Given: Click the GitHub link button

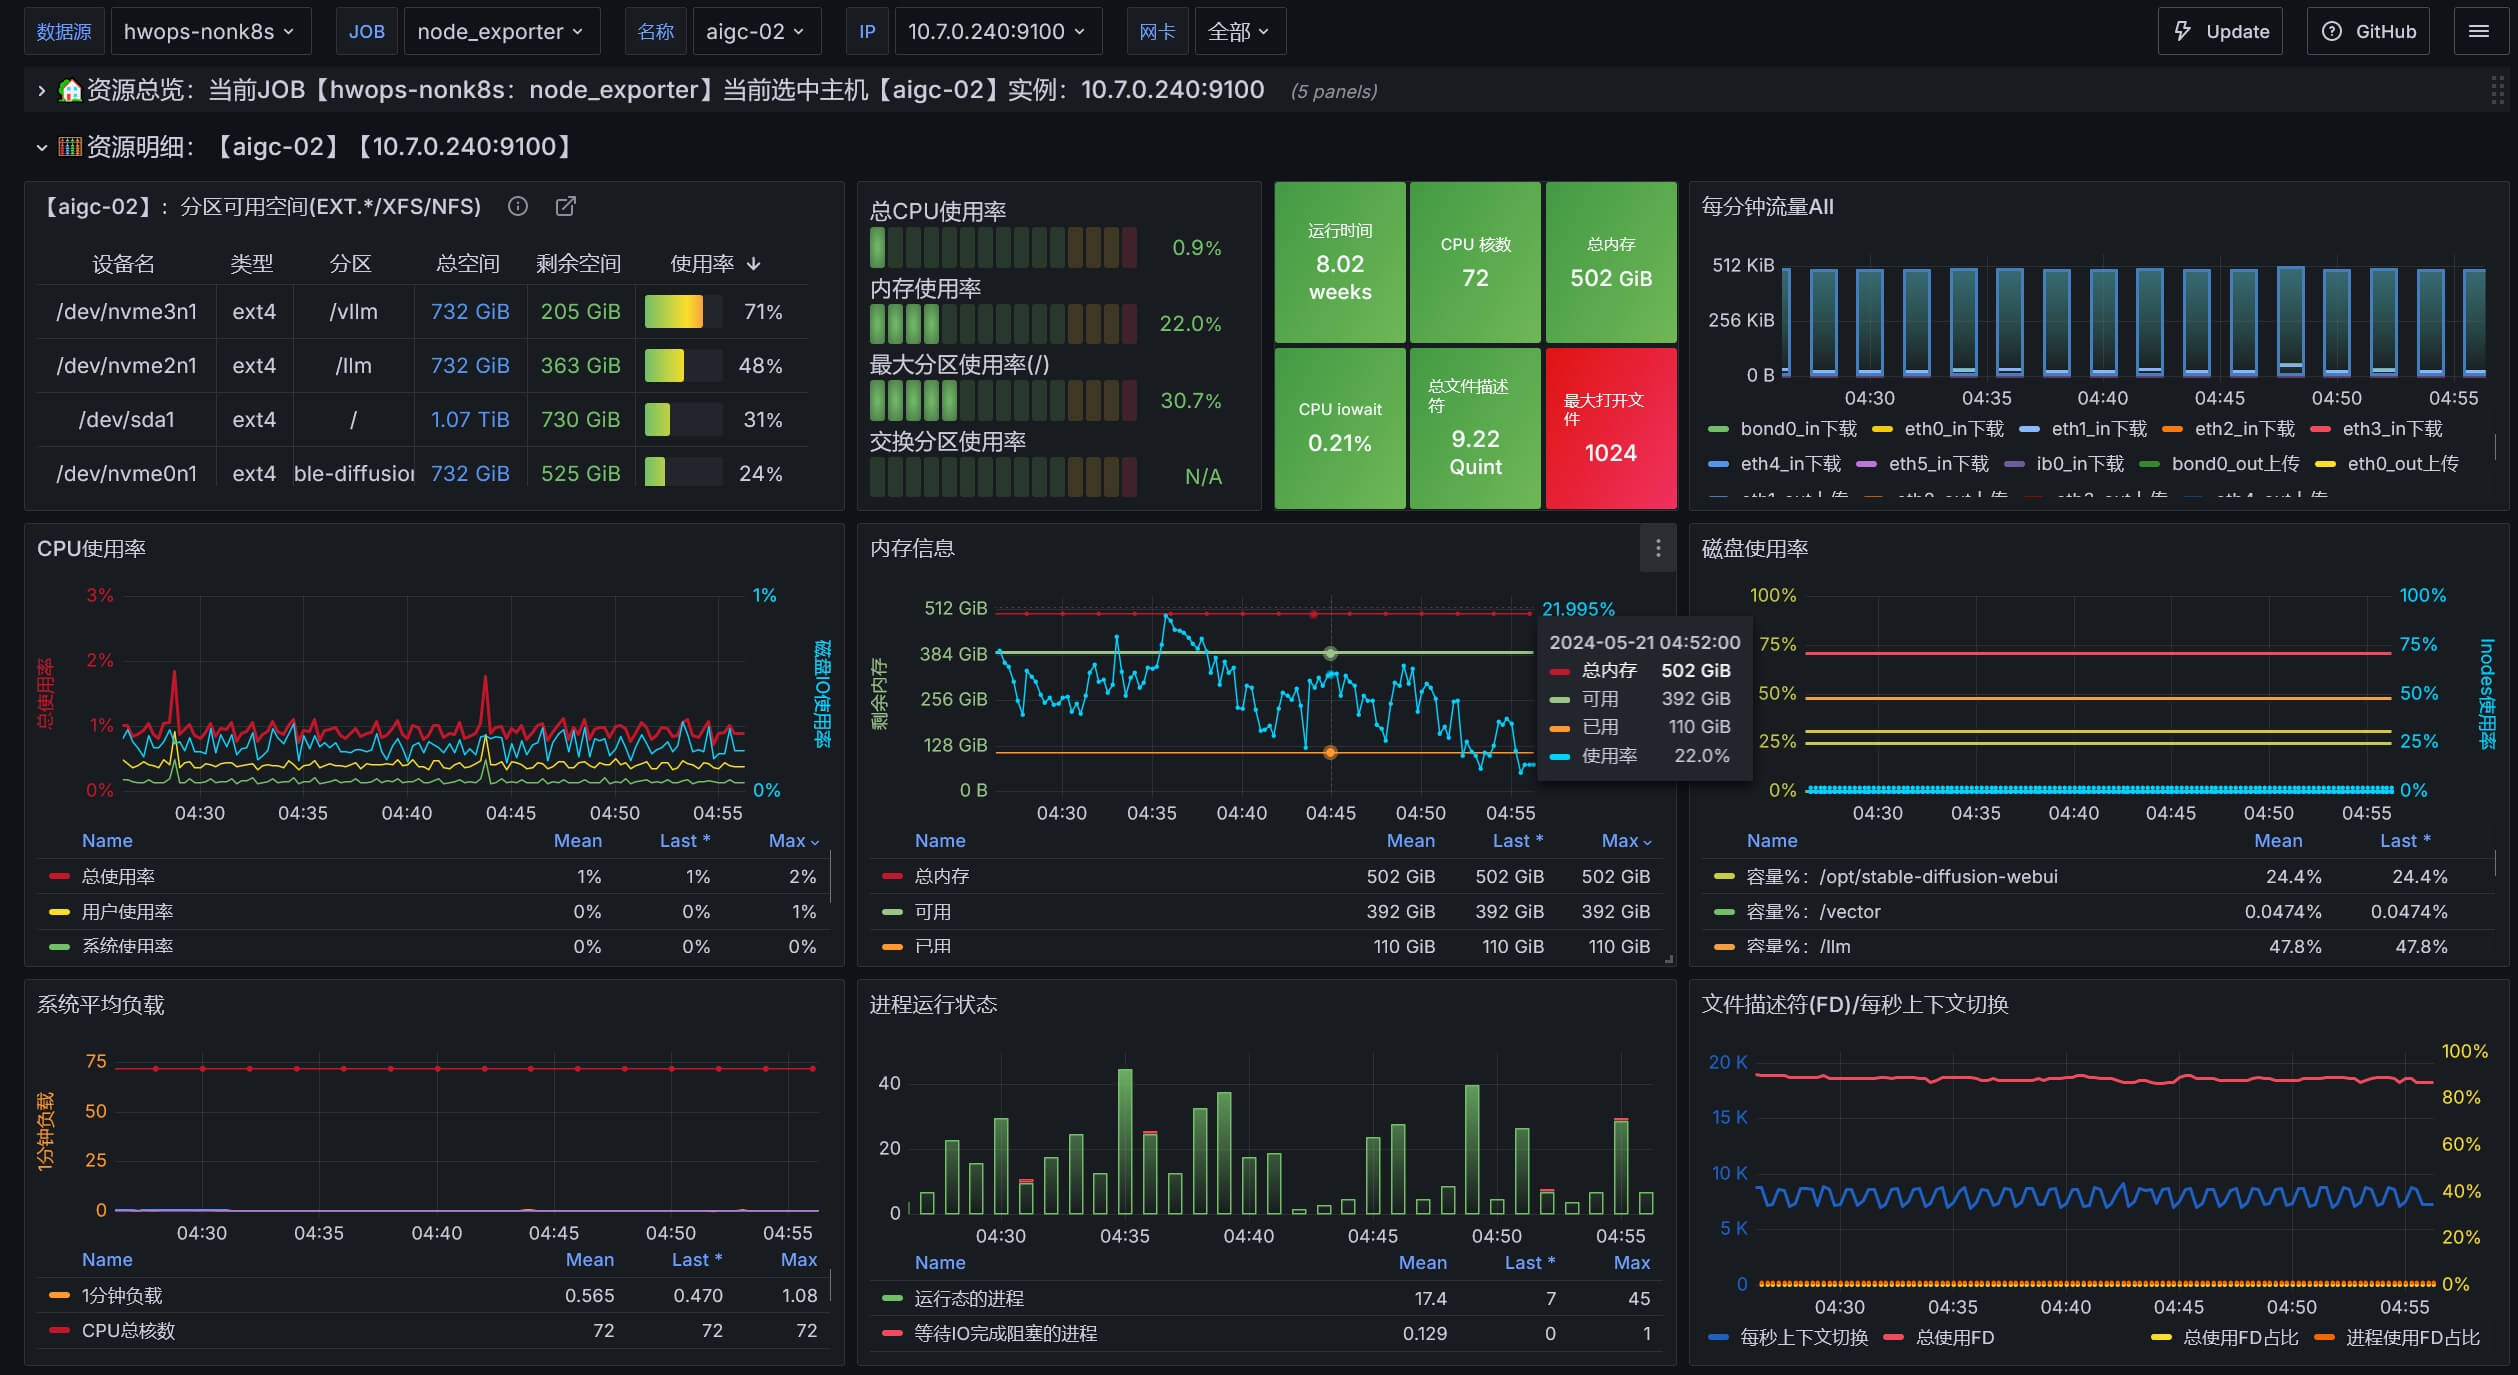Looking at the screenshot, I should (2368, 31).
